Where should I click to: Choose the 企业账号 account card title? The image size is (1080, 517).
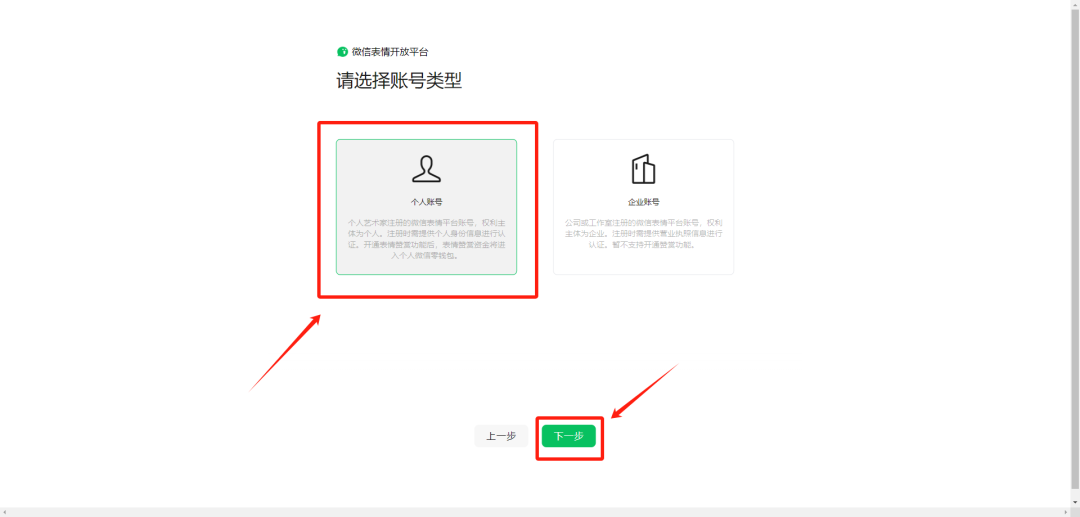643,202
